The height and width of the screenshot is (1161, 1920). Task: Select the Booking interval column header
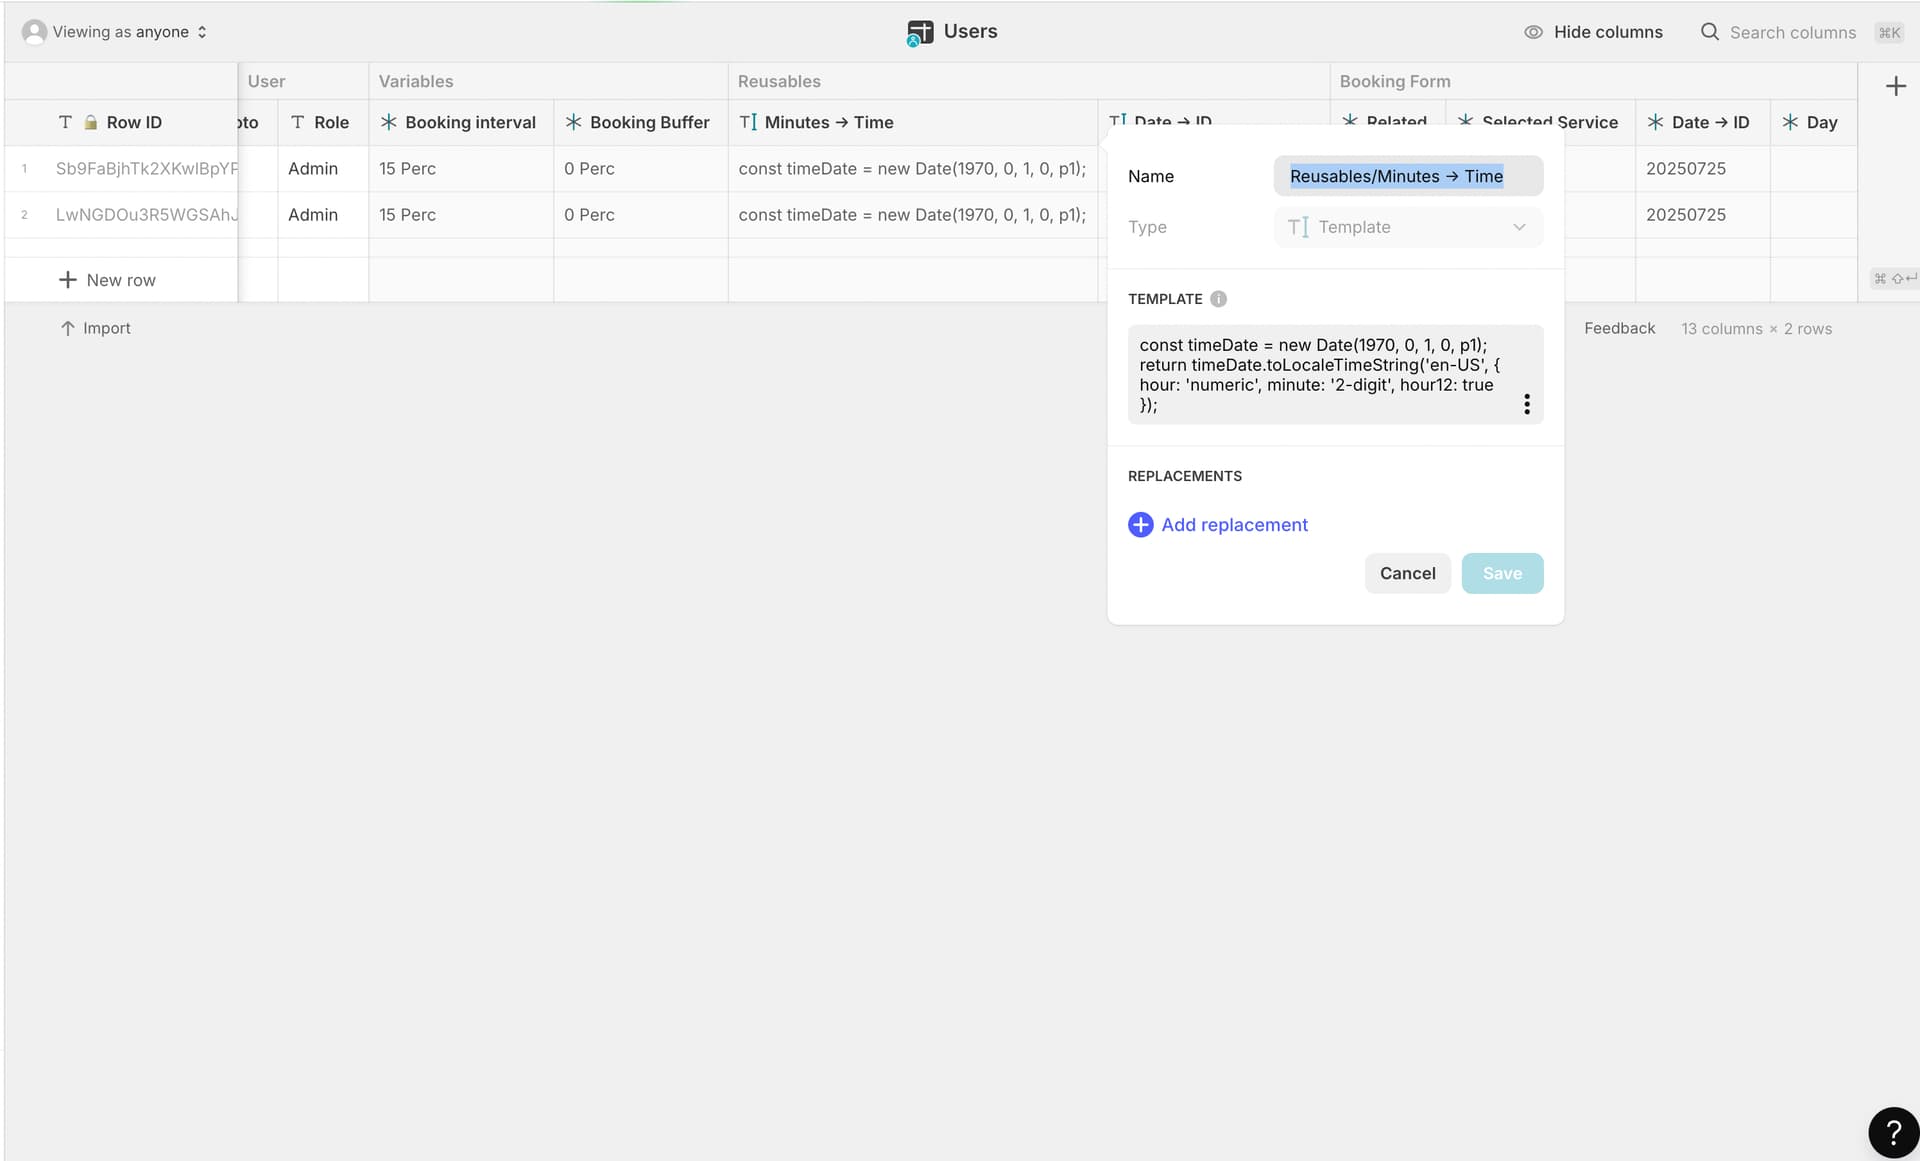pyautogui.click(x=461, y=122)
